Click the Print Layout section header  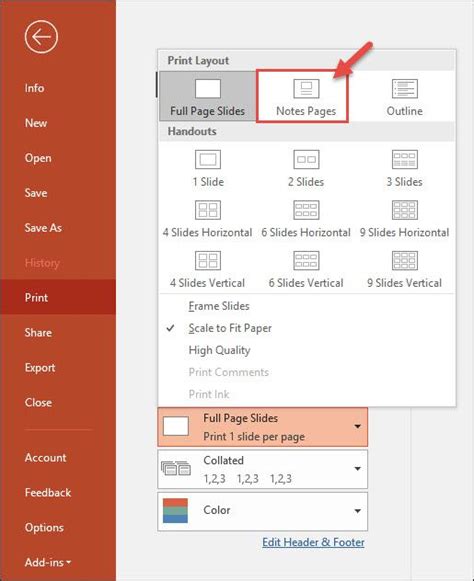(x=198, y=60)
